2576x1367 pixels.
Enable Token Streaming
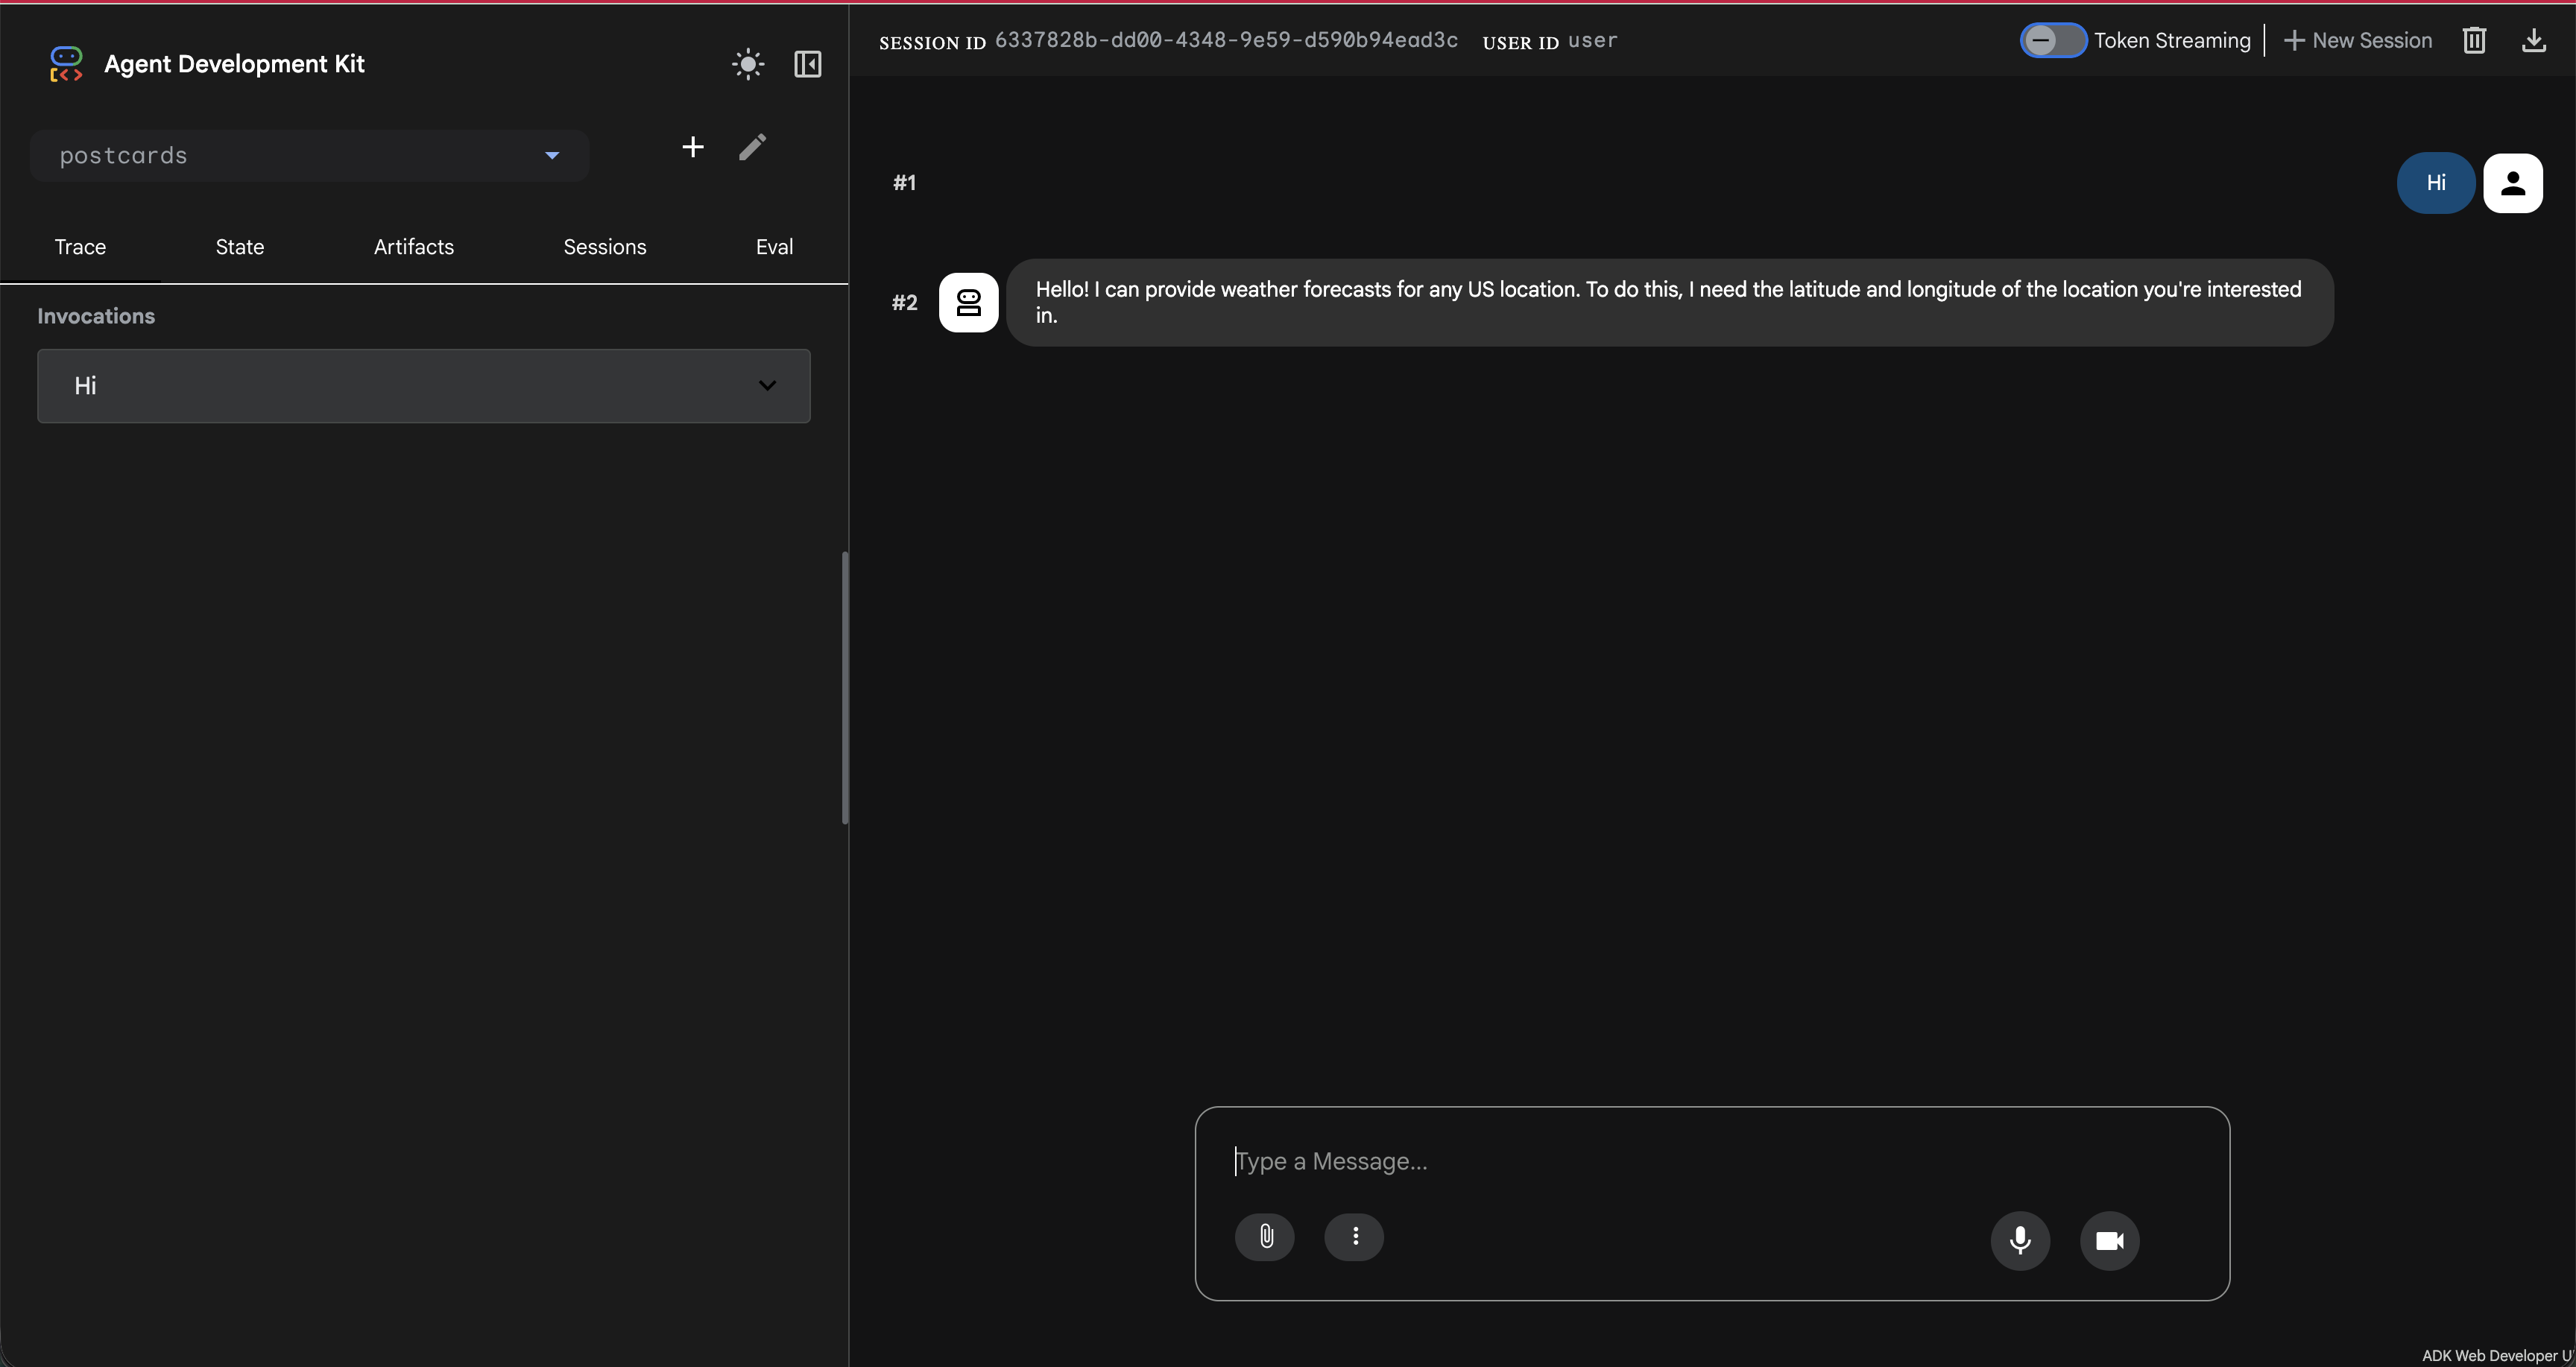click(2051, 40)
